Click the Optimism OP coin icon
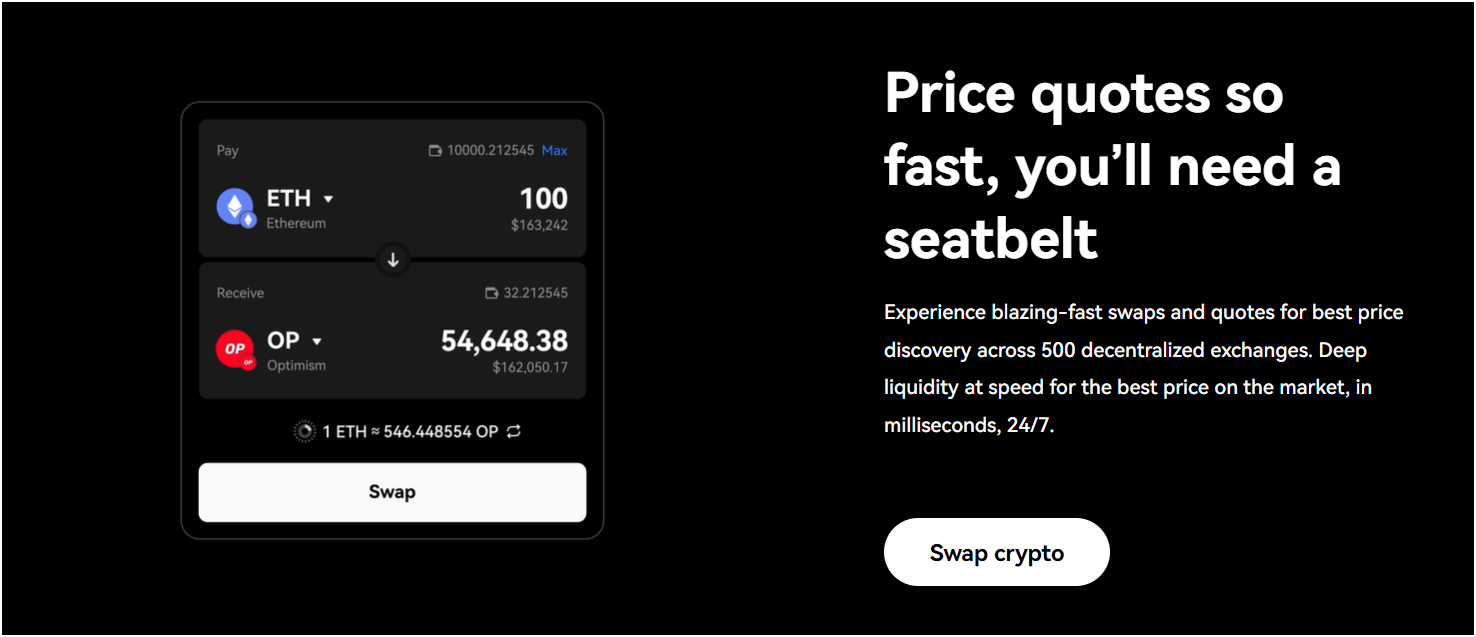The image size is (1476, 637). 236,350
